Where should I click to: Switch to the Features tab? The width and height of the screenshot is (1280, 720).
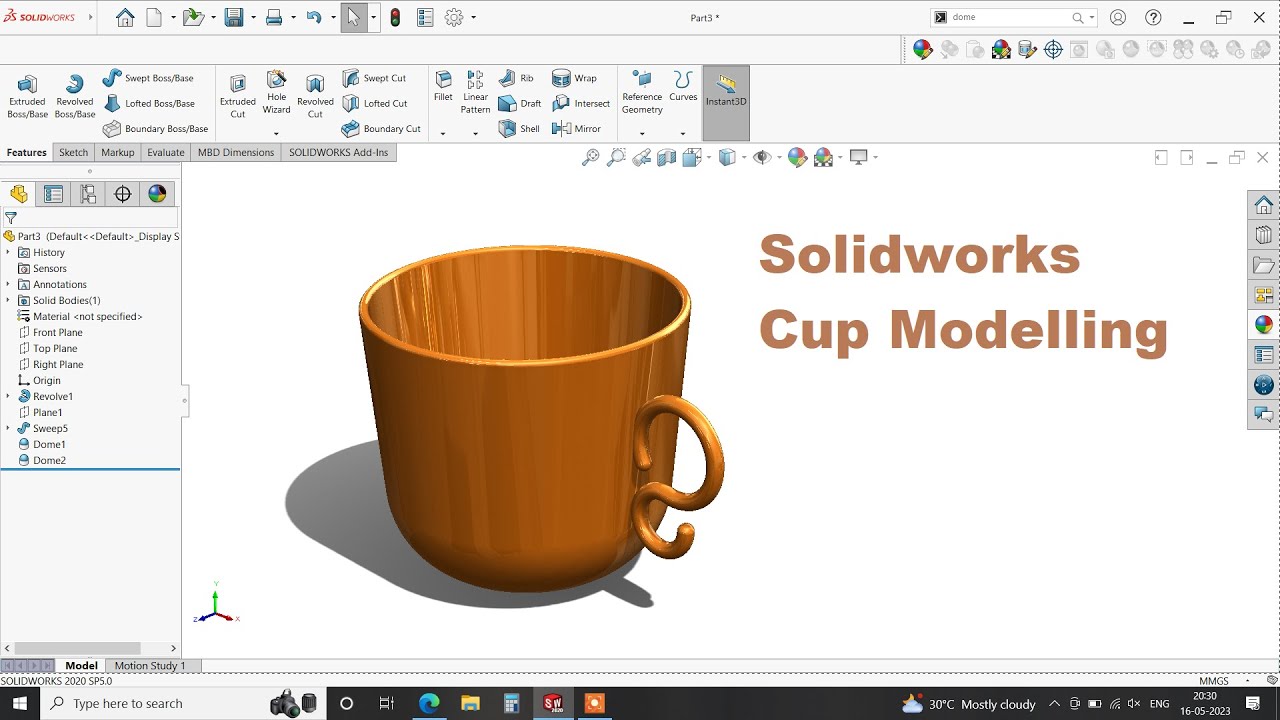click(x=27, y=153)
